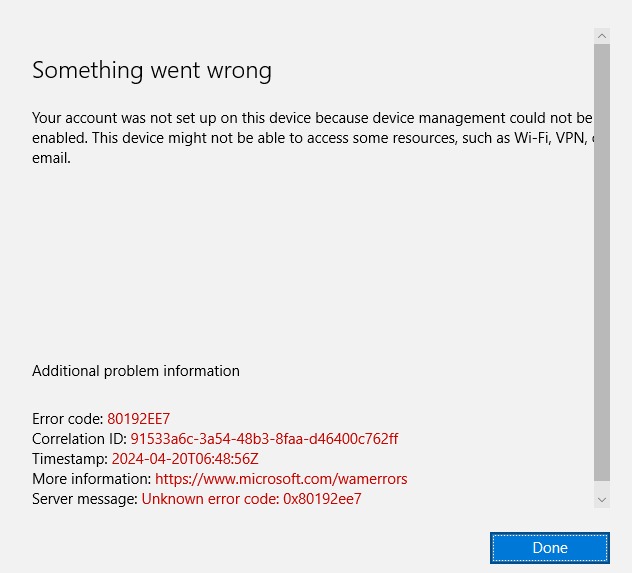The height and width of the screenshot is (573, 632).
Task: Click the red Correlation ID value
Action: point(264,439)
